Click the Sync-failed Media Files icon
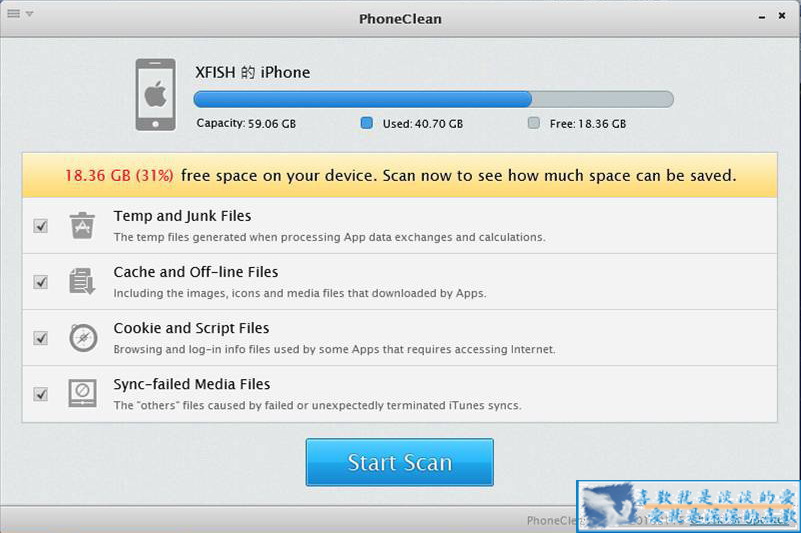801x533 pixels. 82,393
